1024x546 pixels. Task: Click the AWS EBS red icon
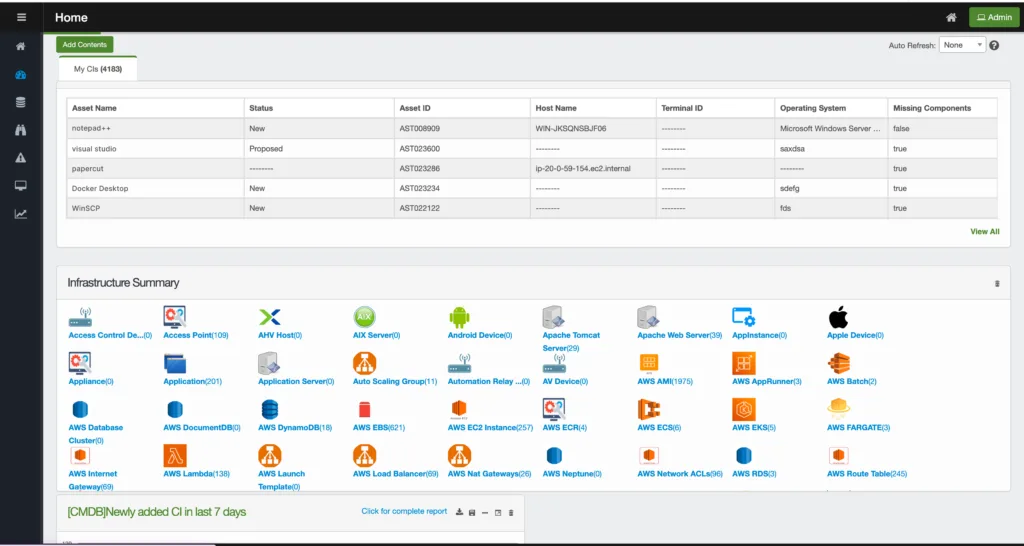[364, 410]
